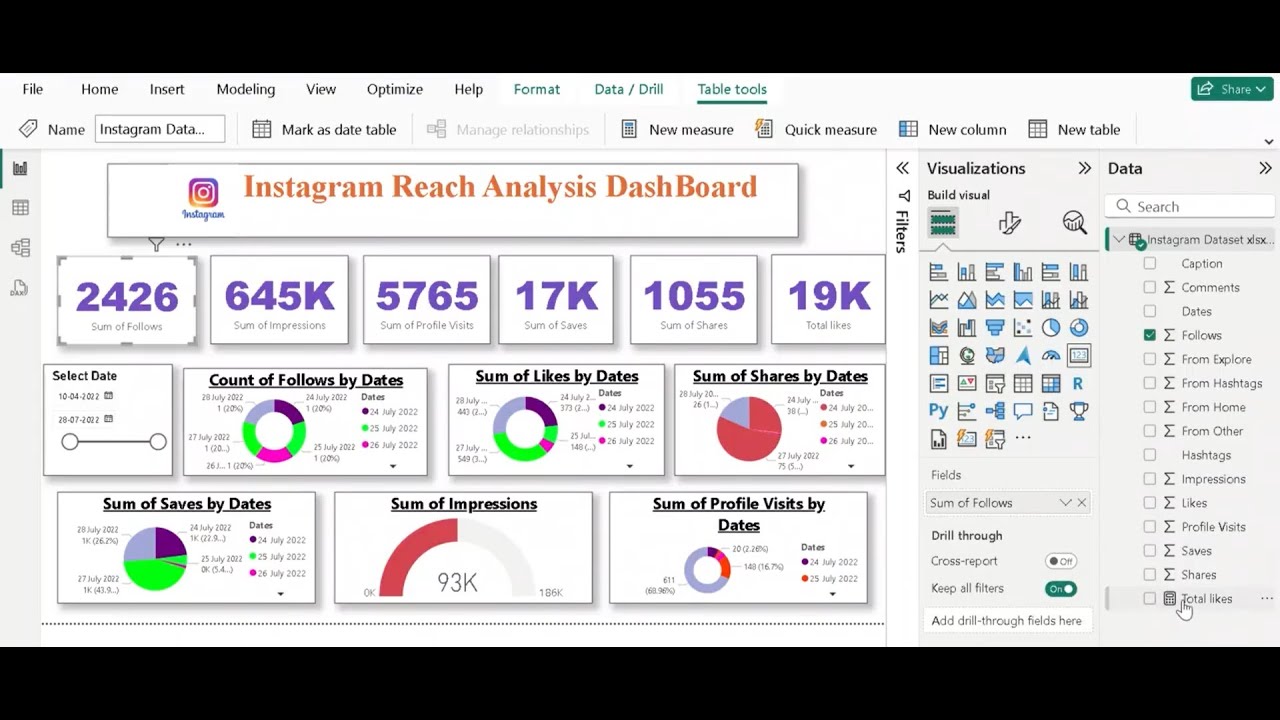Switch to the Data / Drill tab
This screenshot has height=720, width=1280.
pyautogui.click(x=629, y=89)
